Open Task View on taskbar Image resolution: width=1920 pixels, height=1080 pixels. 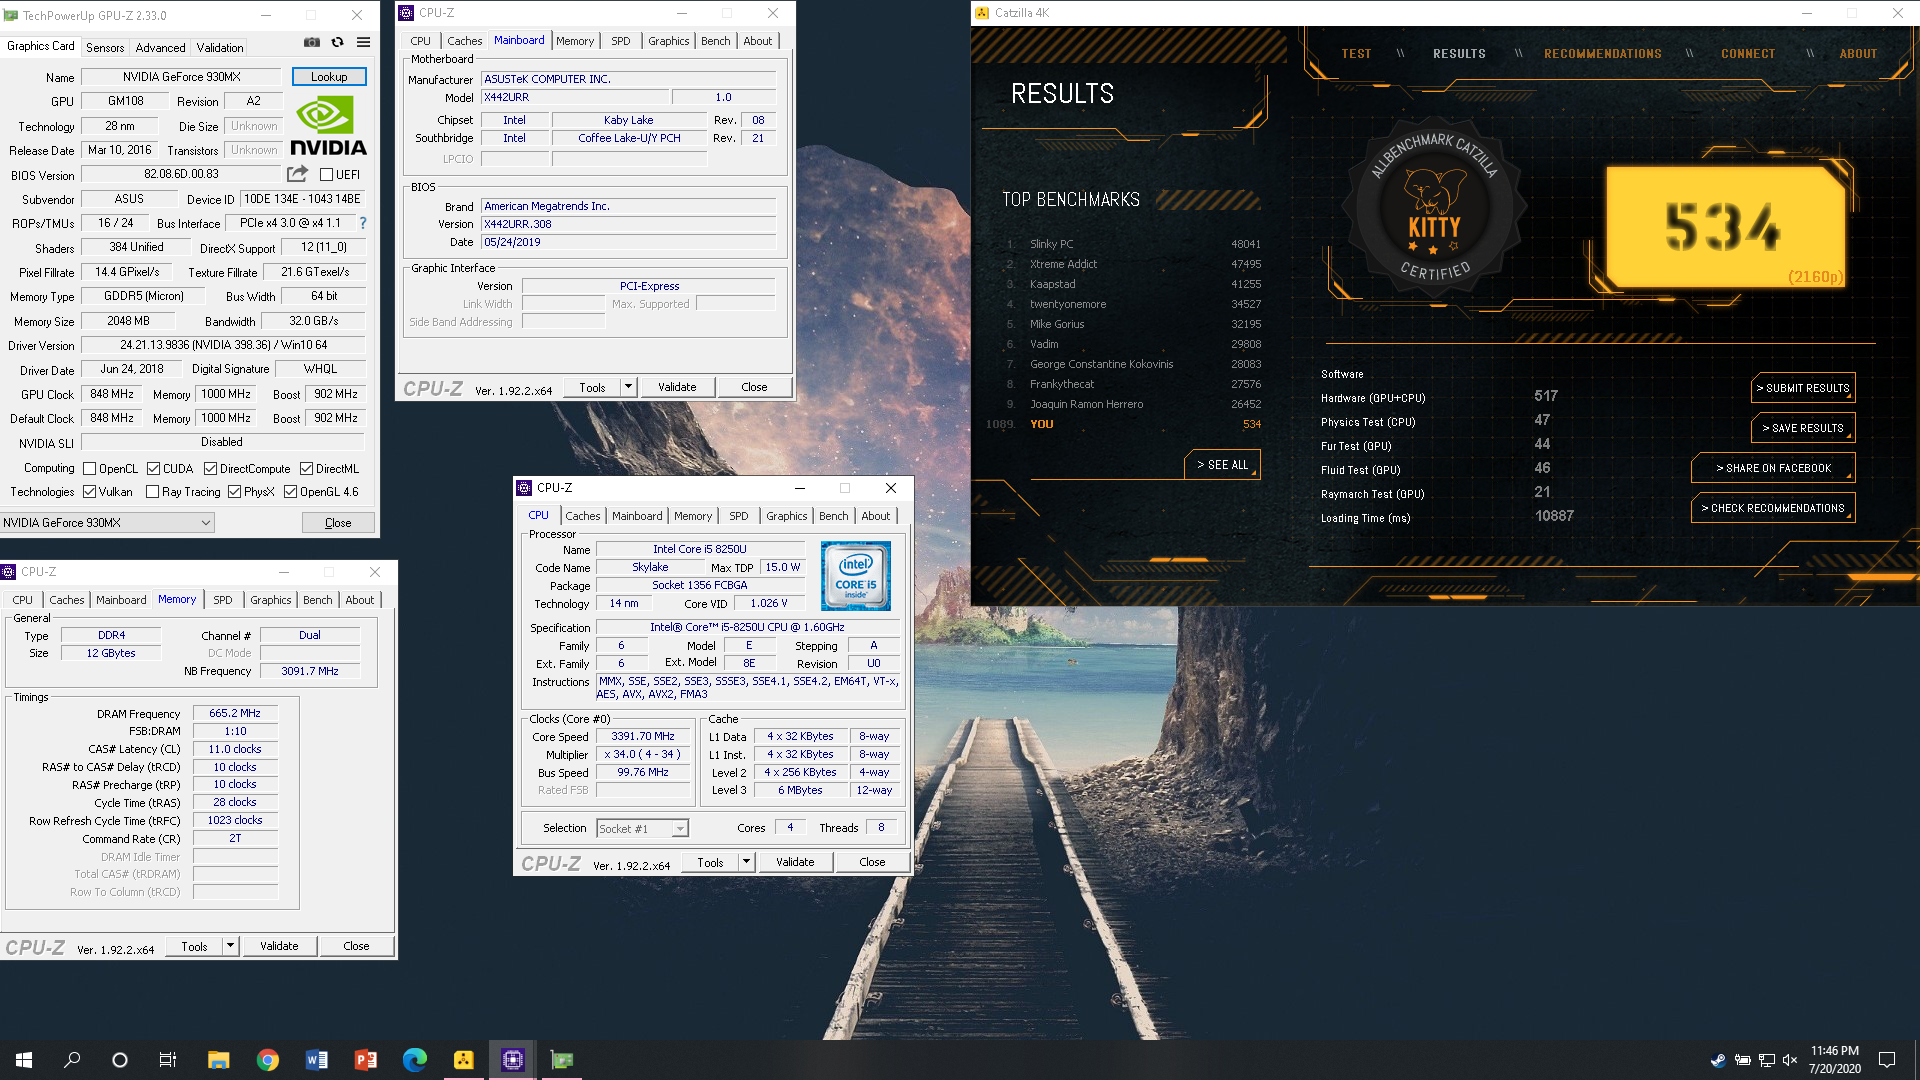pyautogui.click(x=168, y=1059)
